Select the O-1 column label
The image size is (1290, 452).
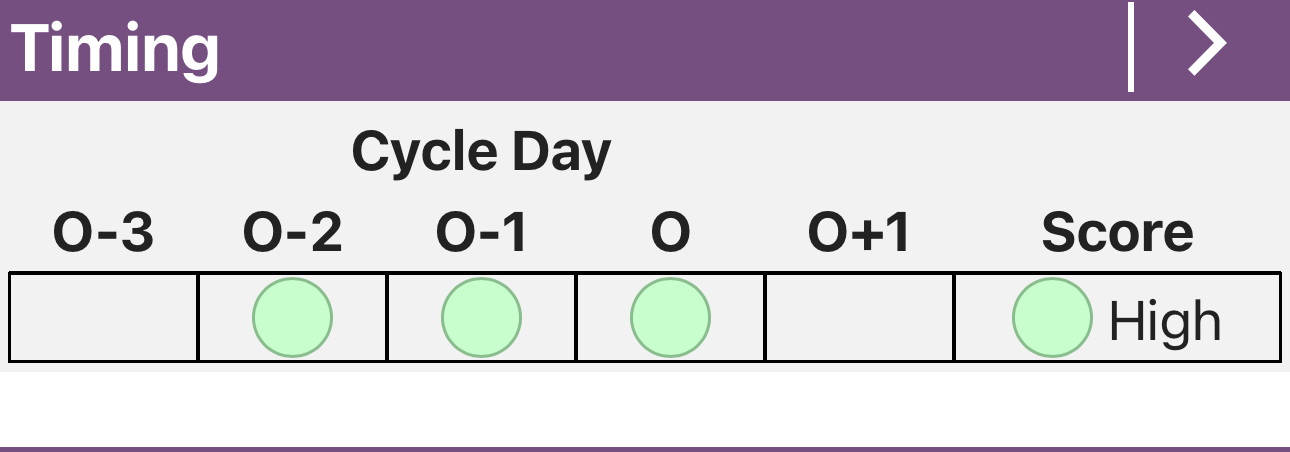481,234
